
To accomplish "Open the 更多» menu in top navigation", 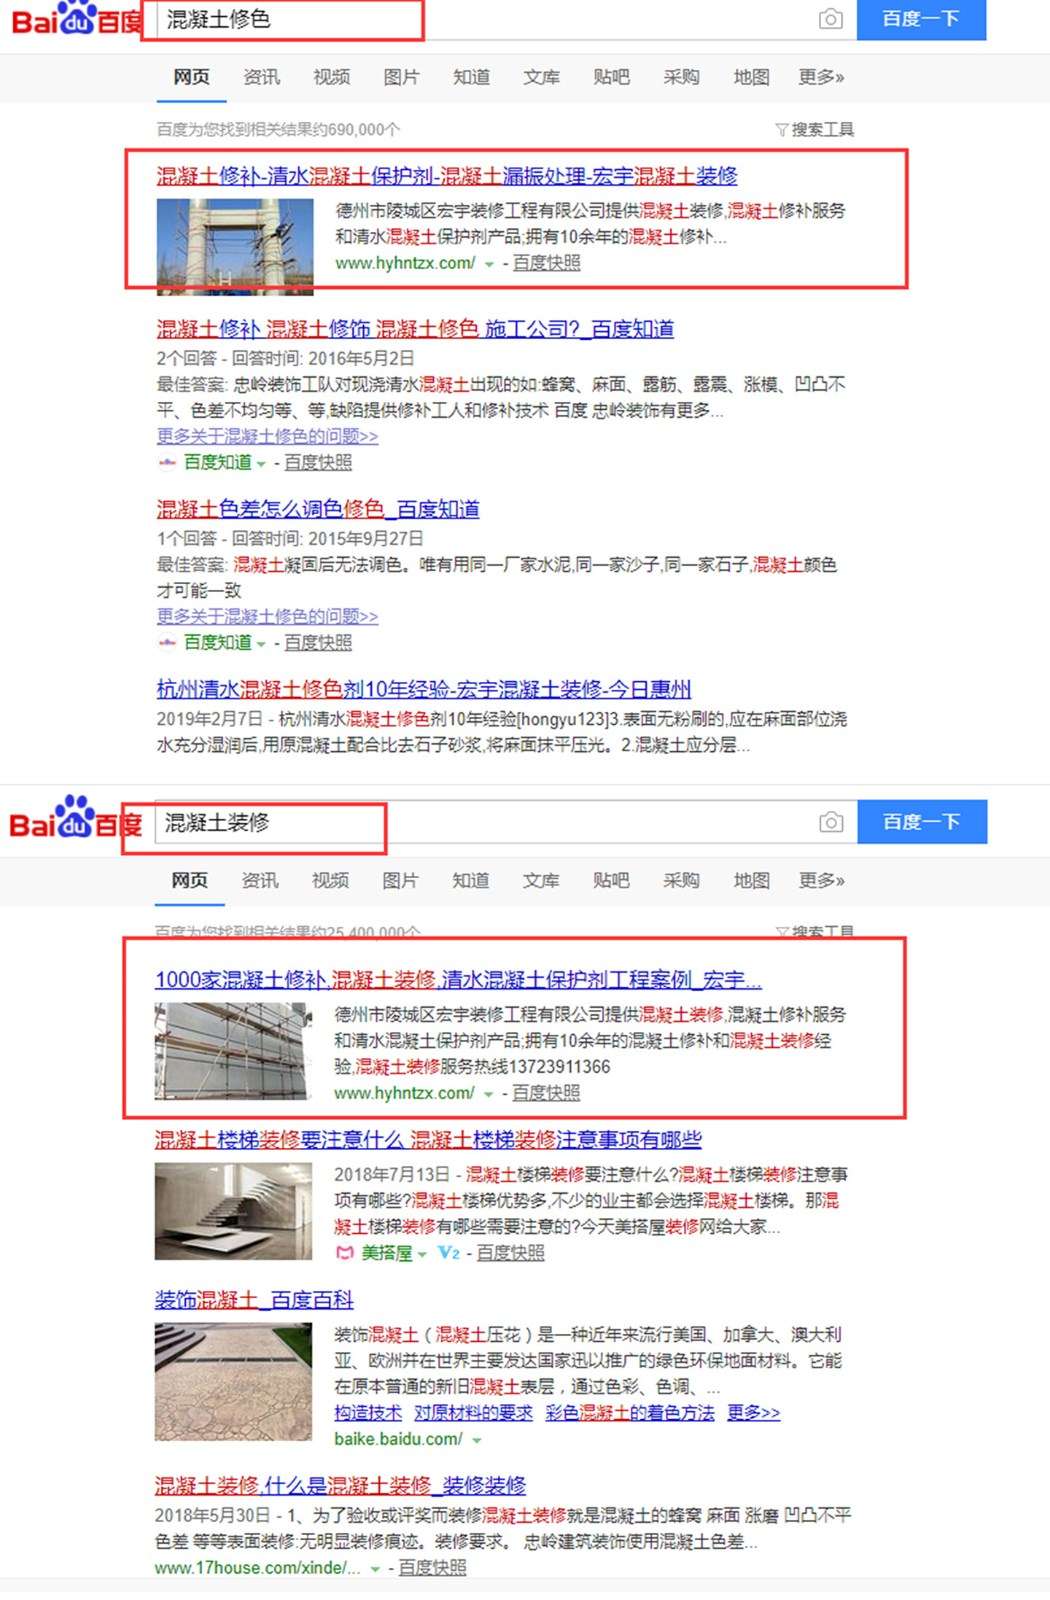I will pos(821,77).
